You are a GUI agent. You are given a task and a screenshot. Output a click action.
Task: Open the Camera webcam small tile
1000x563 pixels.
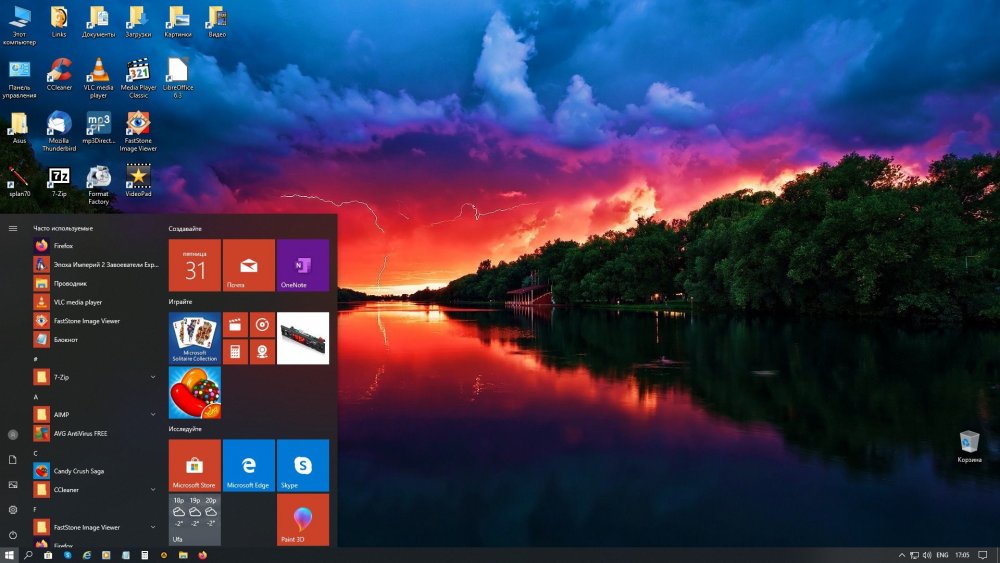[x=262, y=351]
